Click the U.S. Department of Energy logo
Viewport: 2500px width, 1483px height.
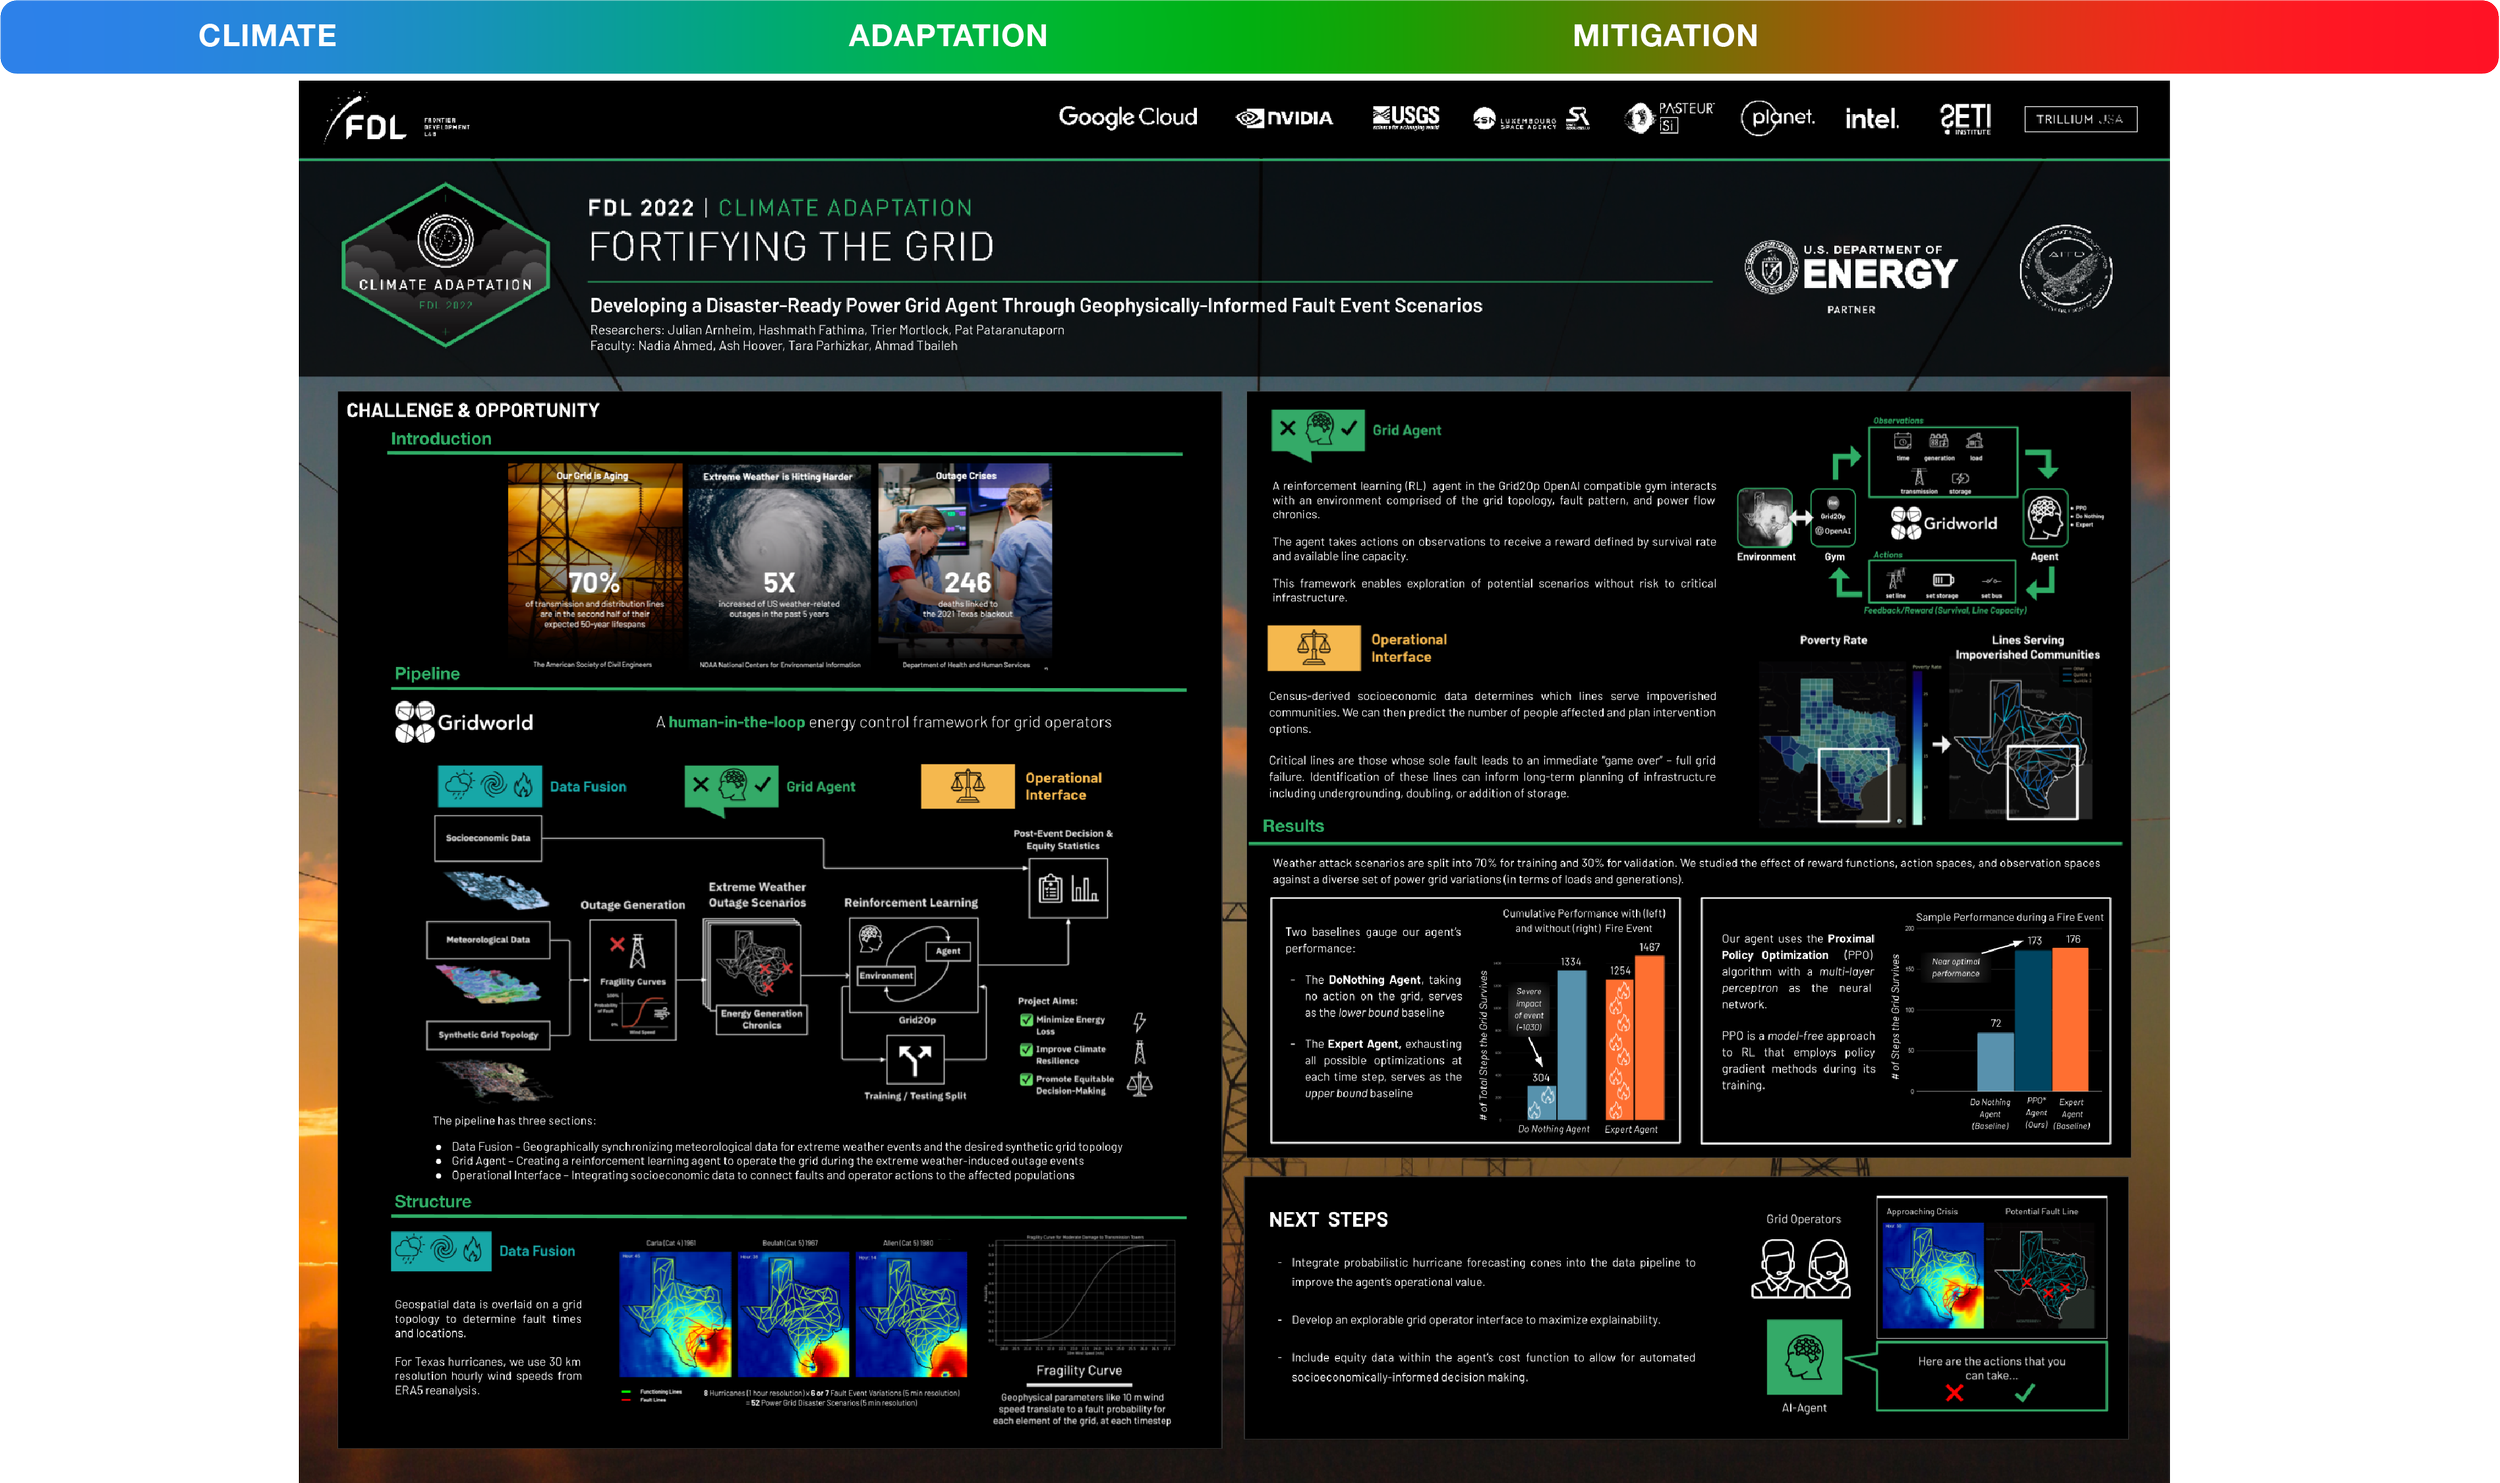[1851, 268]
